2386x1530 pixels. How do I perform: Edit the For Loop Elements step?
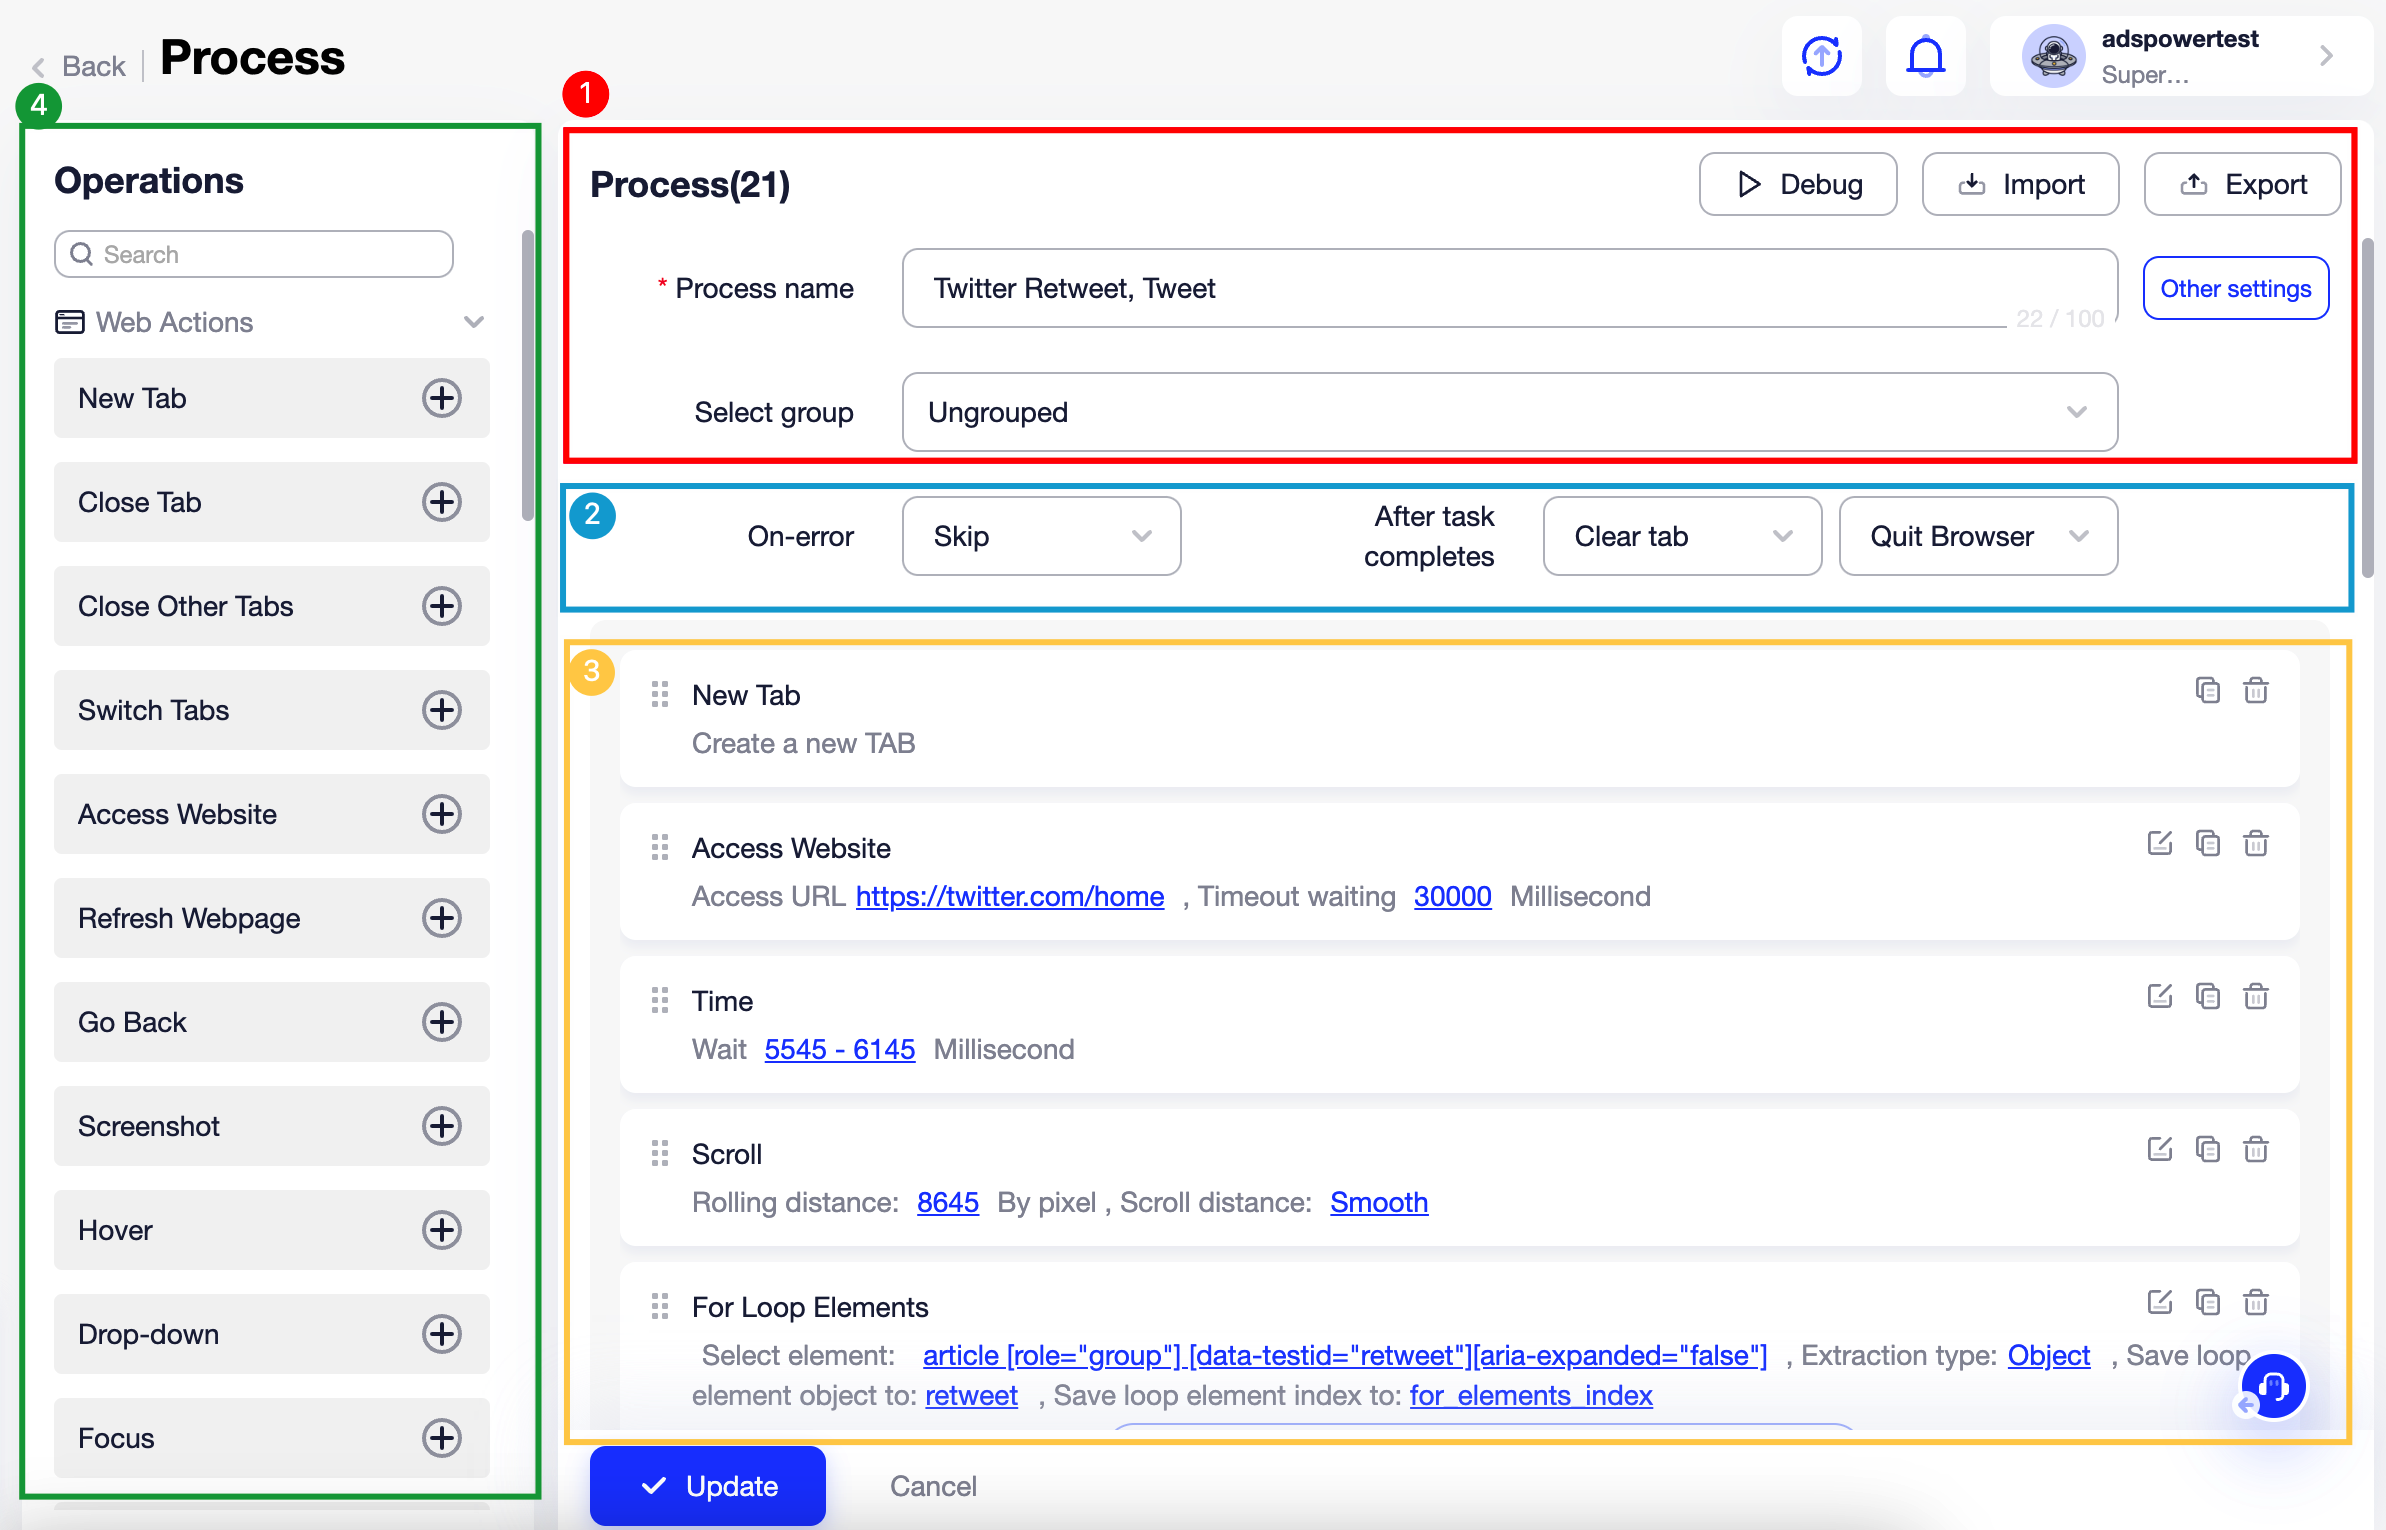[2159, 1303]
